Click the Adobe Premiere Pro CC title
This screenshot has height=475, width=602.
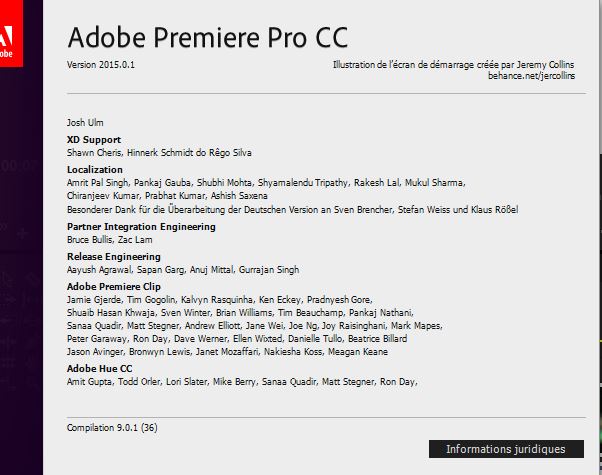[x=208, y=38]
